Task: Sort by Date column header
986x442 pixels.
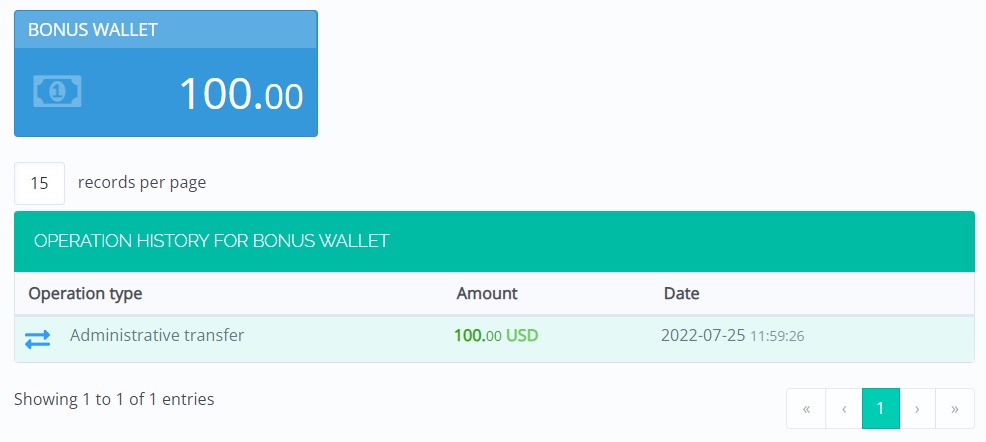Action: 681,294
